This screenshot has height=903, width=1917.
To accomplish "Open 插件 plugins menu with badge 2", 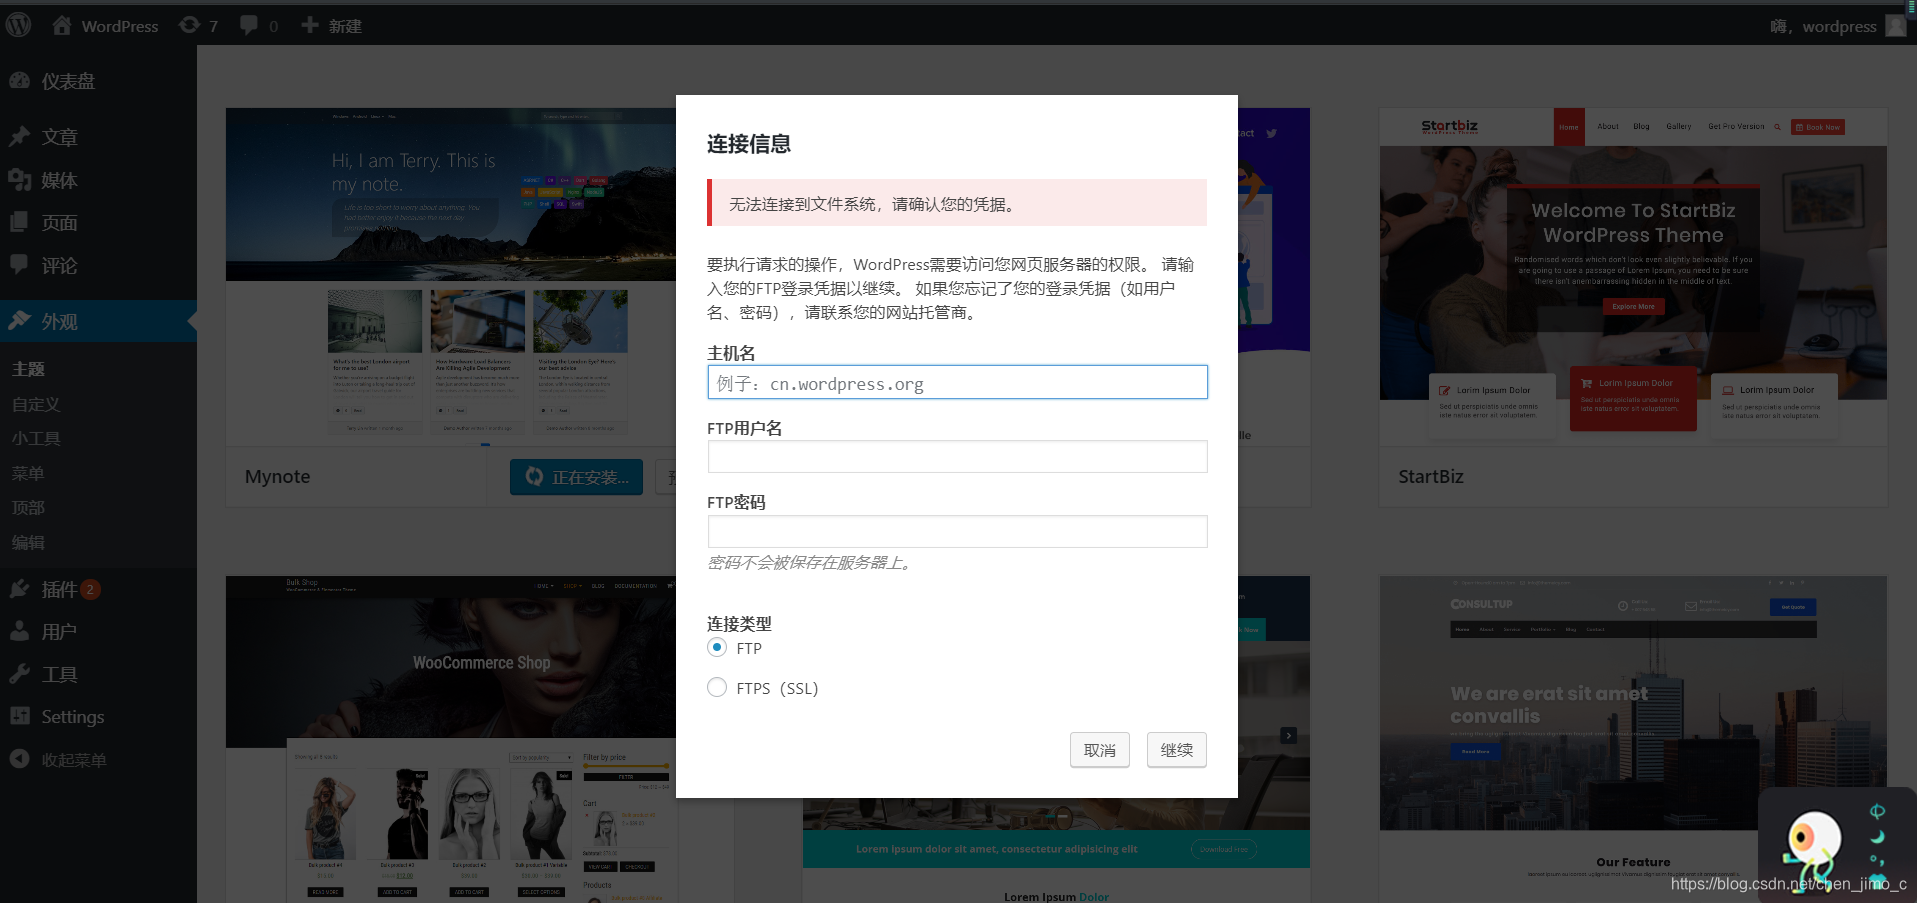I will (98, 590).
